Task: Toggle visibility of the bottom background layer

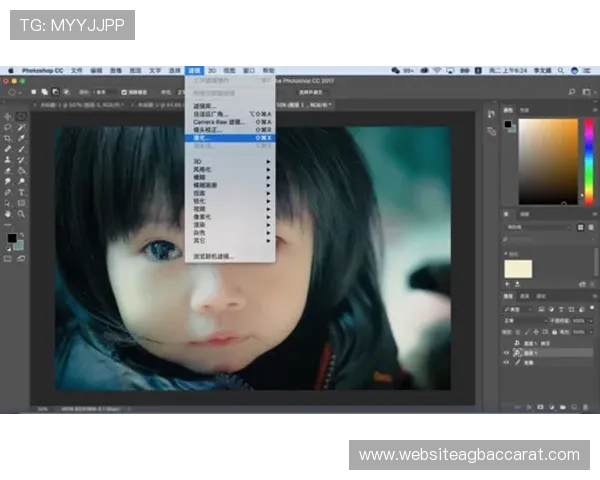Action: pyautogui.click(x=506, y=363)
